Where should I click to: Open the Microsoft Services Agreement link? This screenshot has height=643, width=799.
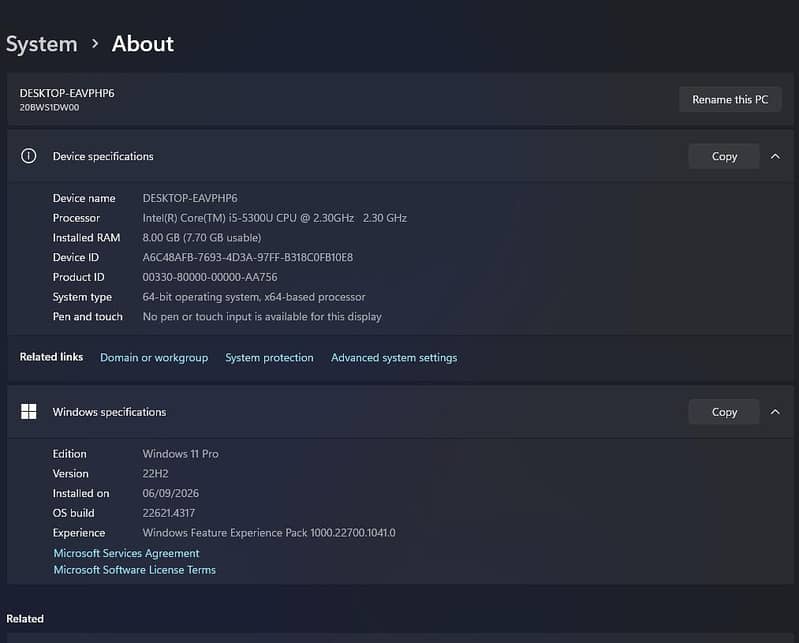(x=126, y=553)
